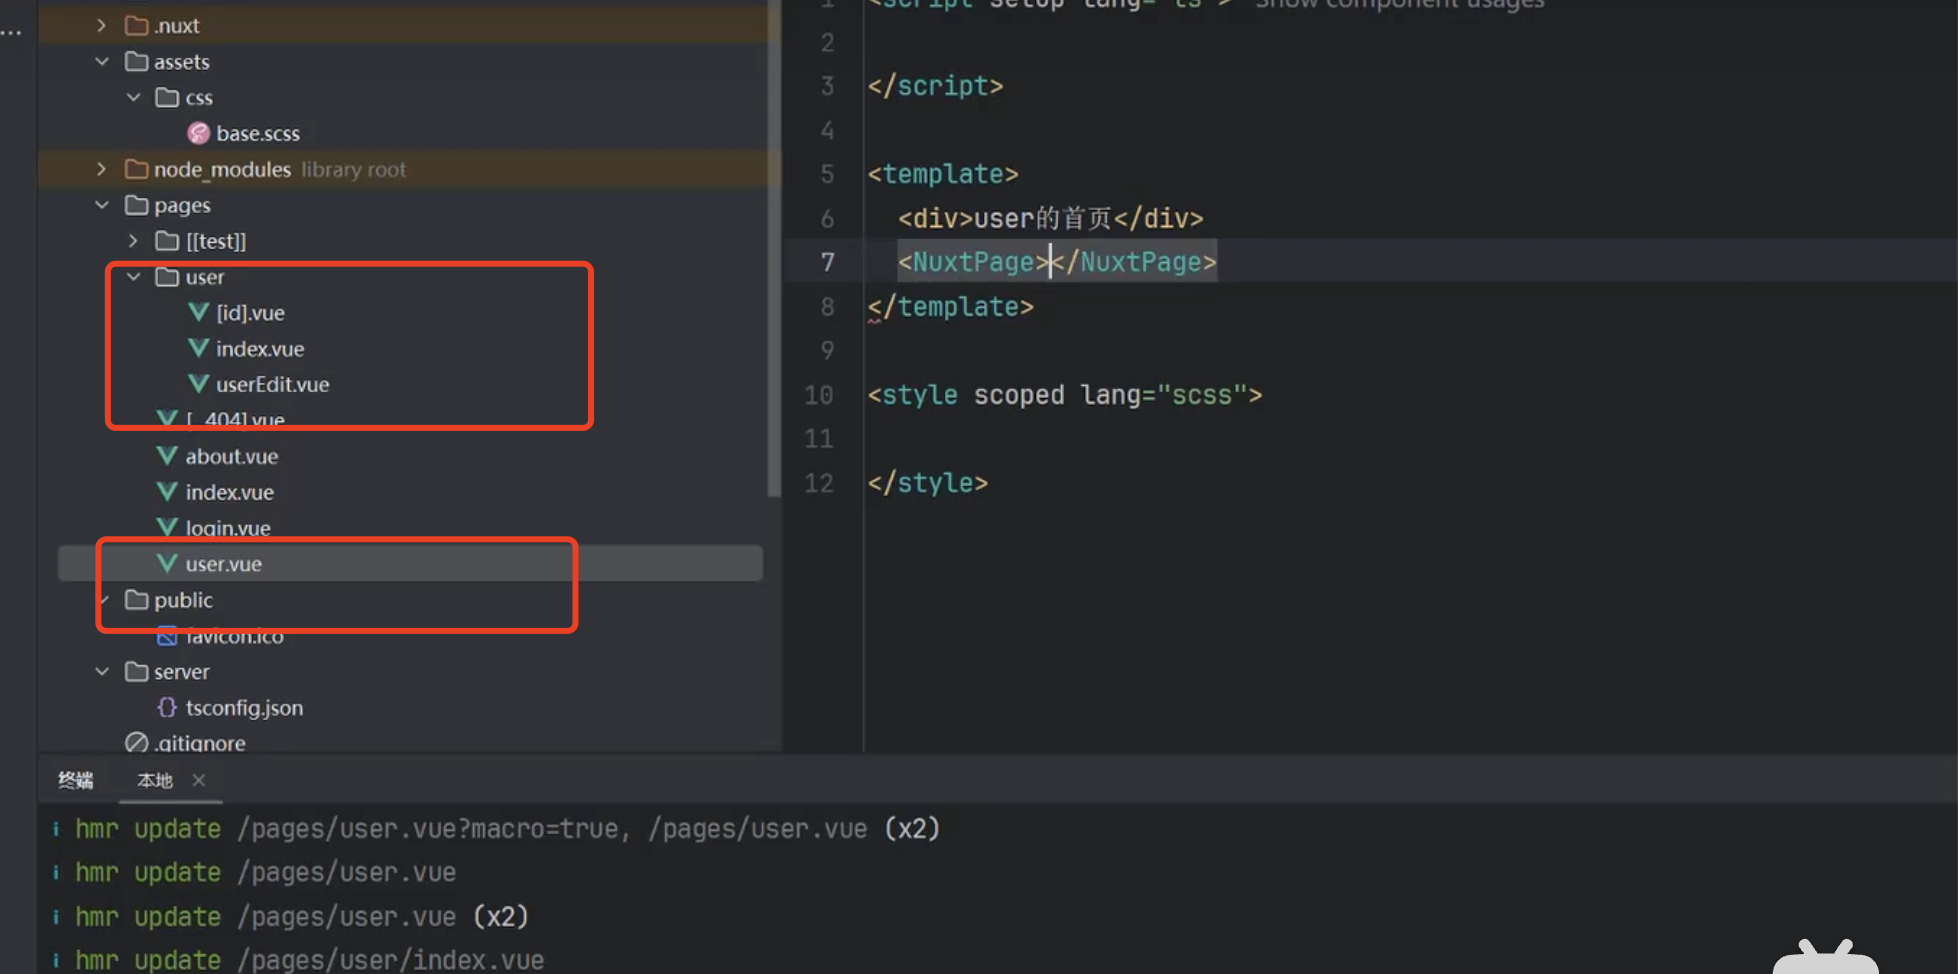Close the 本地 terminal tab
Screen dimensions: 1958x974
click(x=199, y=780)
